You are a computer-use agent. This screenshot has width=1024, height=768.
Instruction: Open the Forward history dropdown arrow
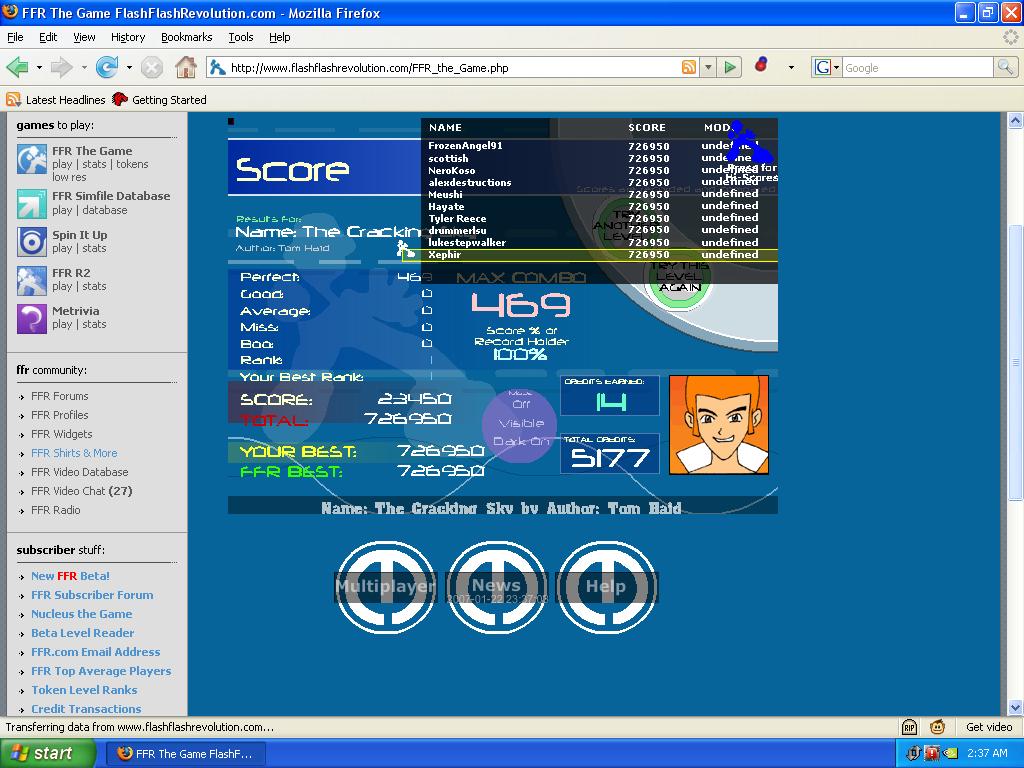tap(84, 67)
